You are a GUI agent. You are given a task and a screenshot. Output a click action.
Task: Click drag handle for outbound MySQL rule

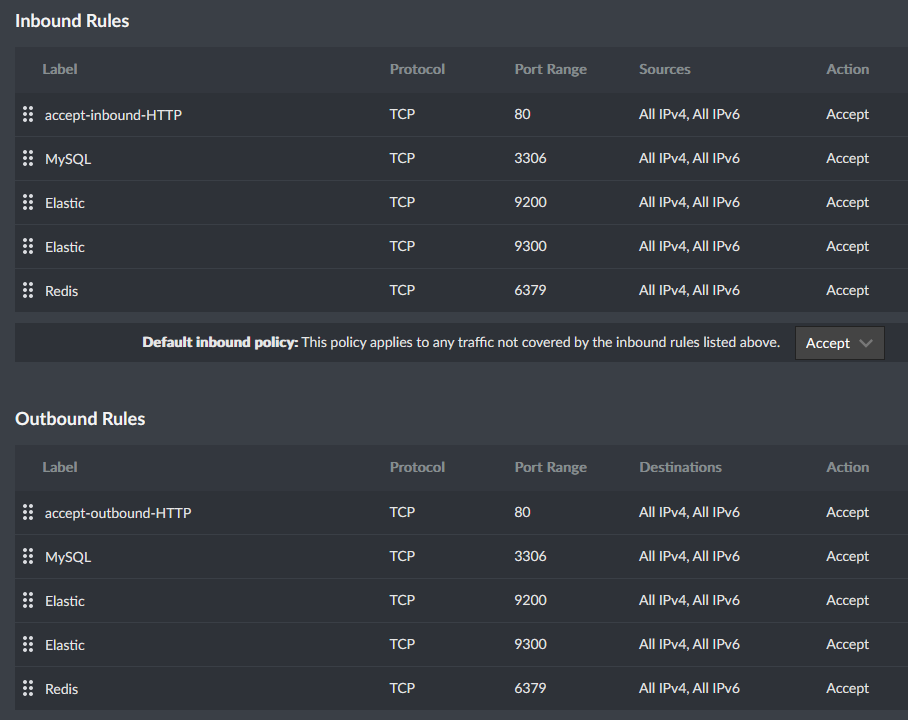(x=28, y=556)
